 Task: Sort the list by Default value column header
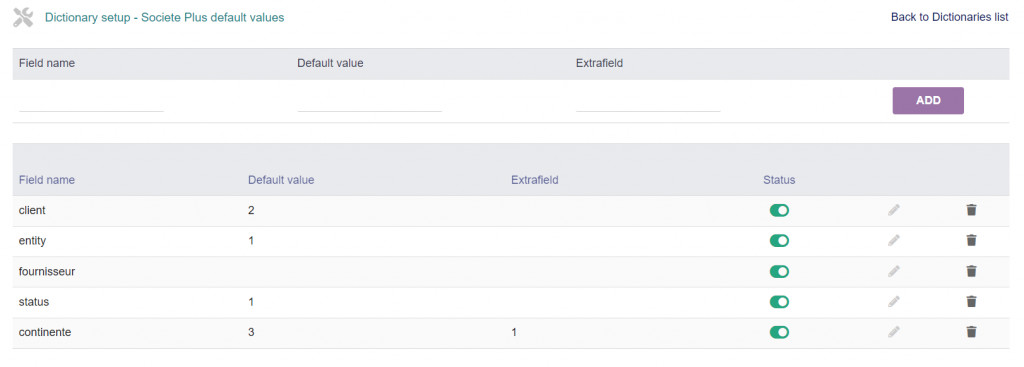pyautogui.click(x=281, y=180)
